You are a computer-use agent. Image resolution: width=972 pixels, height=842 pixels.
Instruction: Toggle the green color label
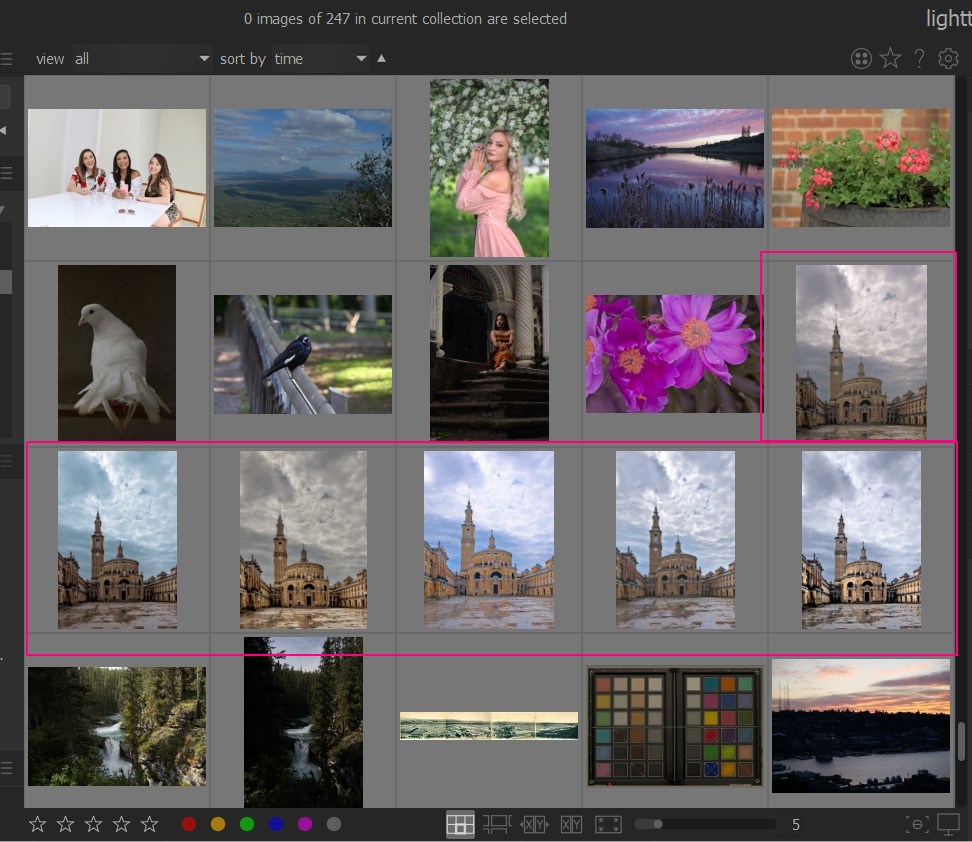point(247,824)
